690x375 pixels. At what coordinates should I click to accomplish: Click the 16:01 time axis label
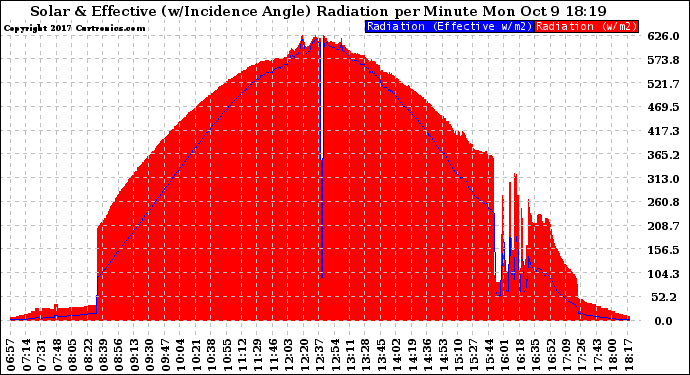pos(505,355)
